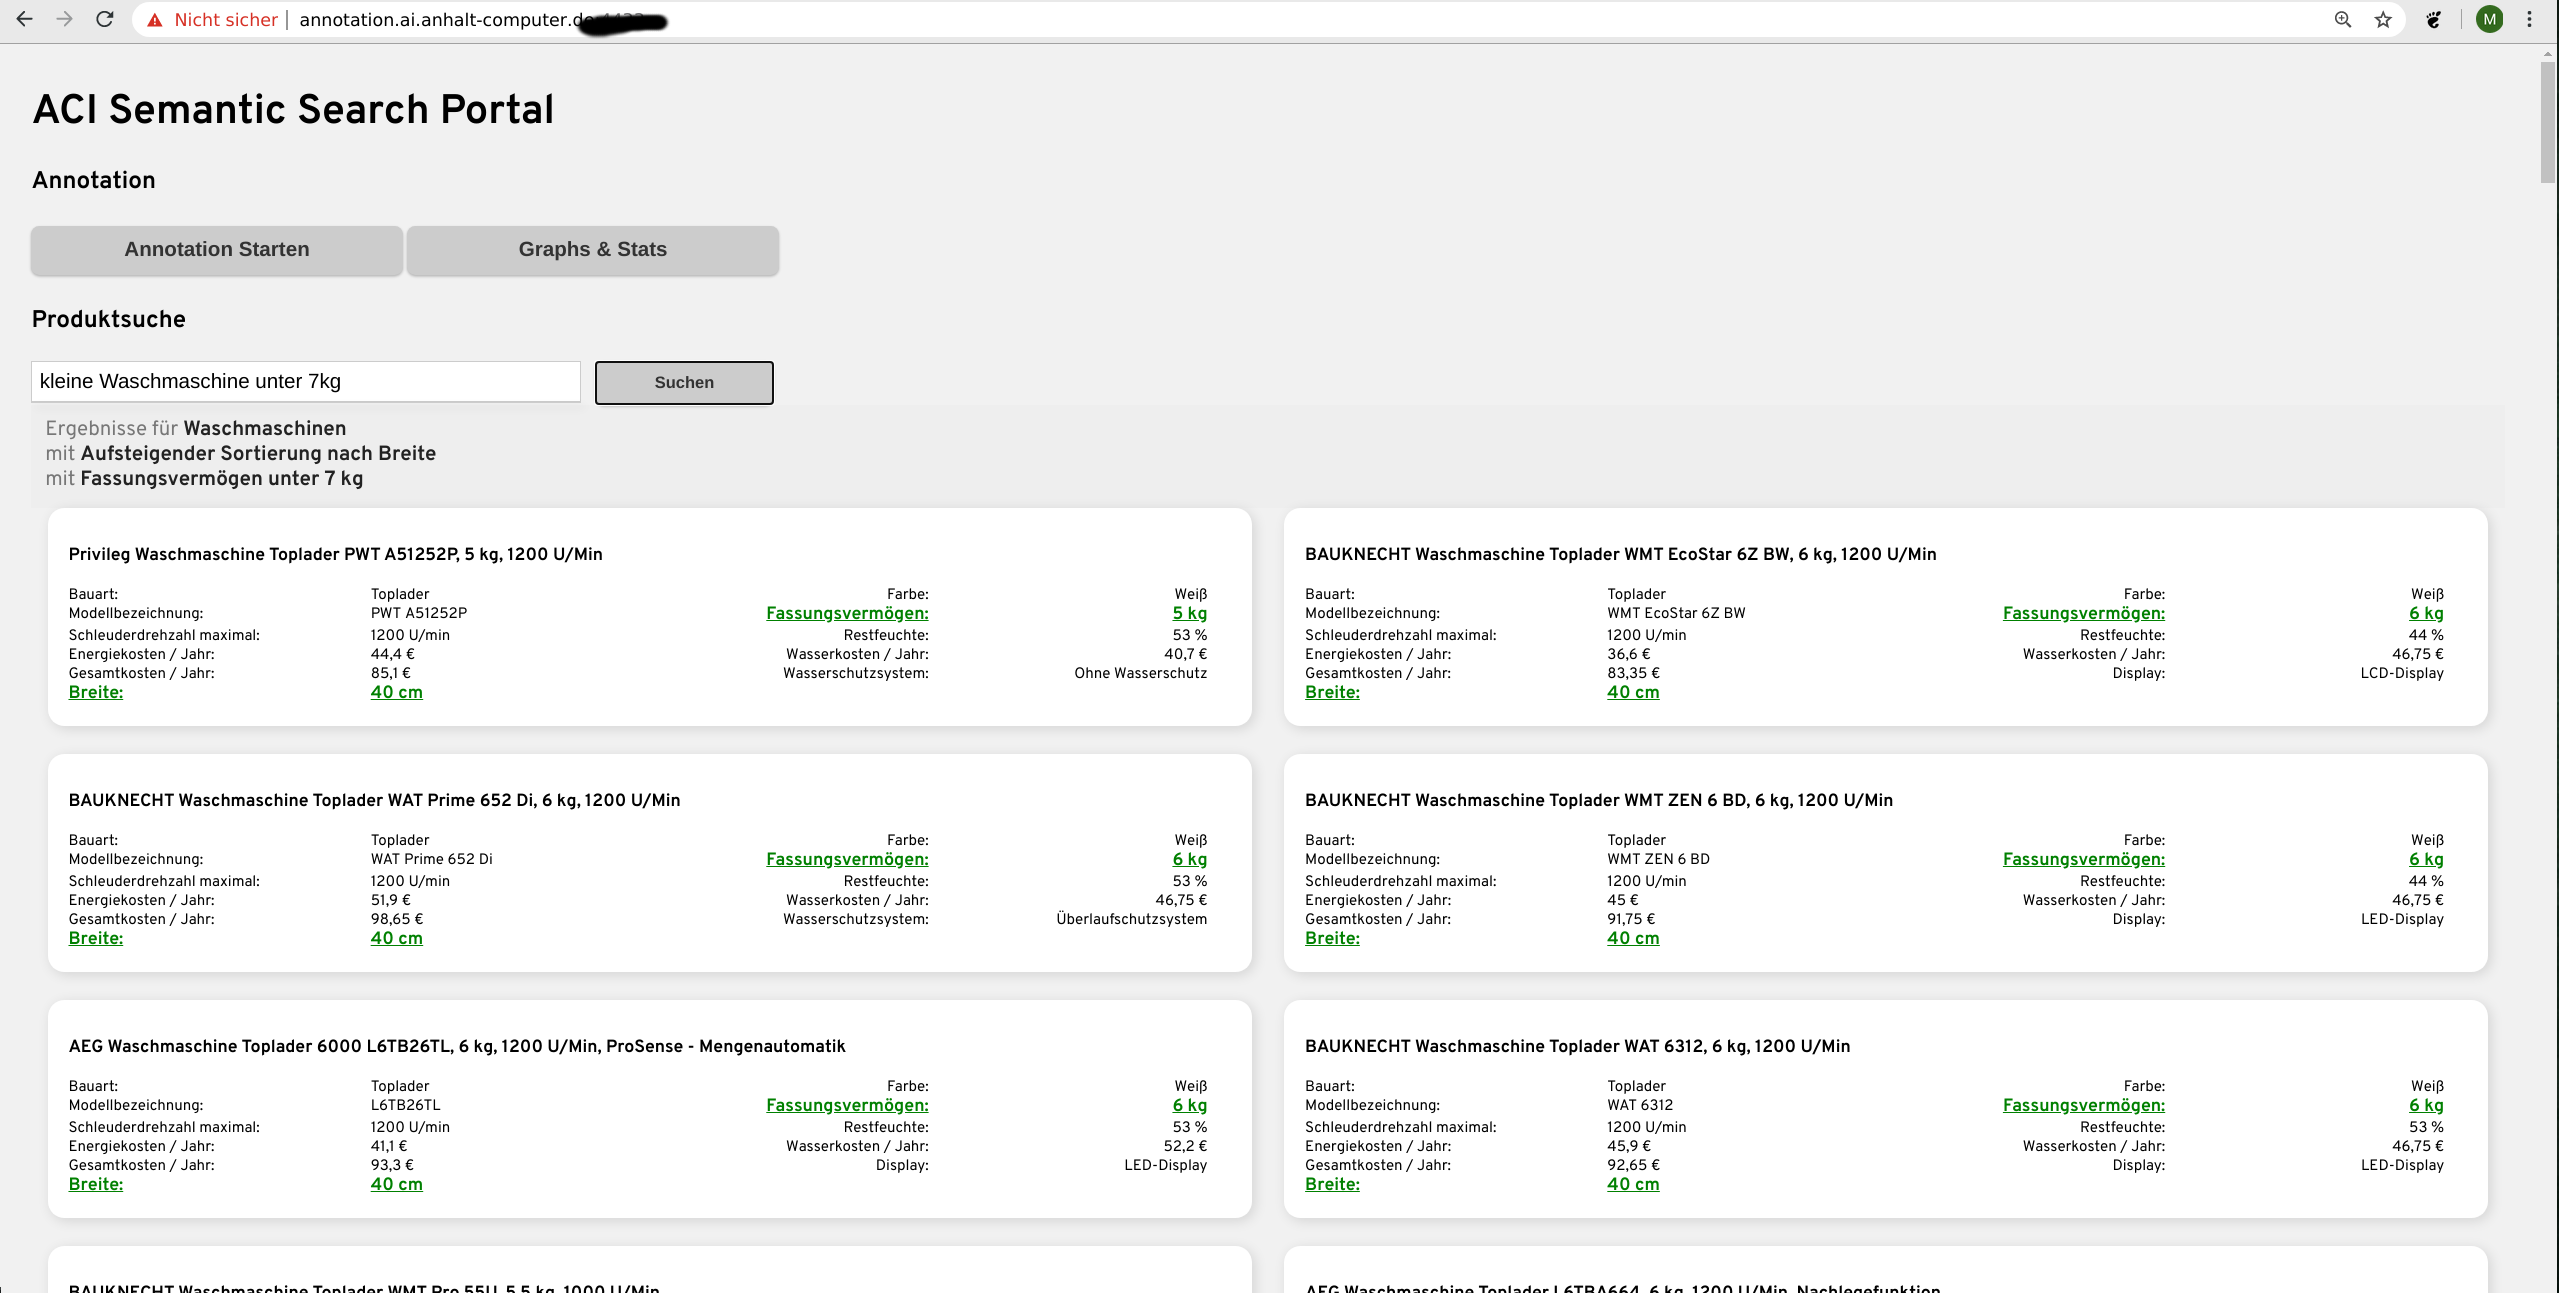Screen dimensions: 2559x1293
Task: Open the green M profile avatar
Action: pyautogui.click(x=2490, y=19)
